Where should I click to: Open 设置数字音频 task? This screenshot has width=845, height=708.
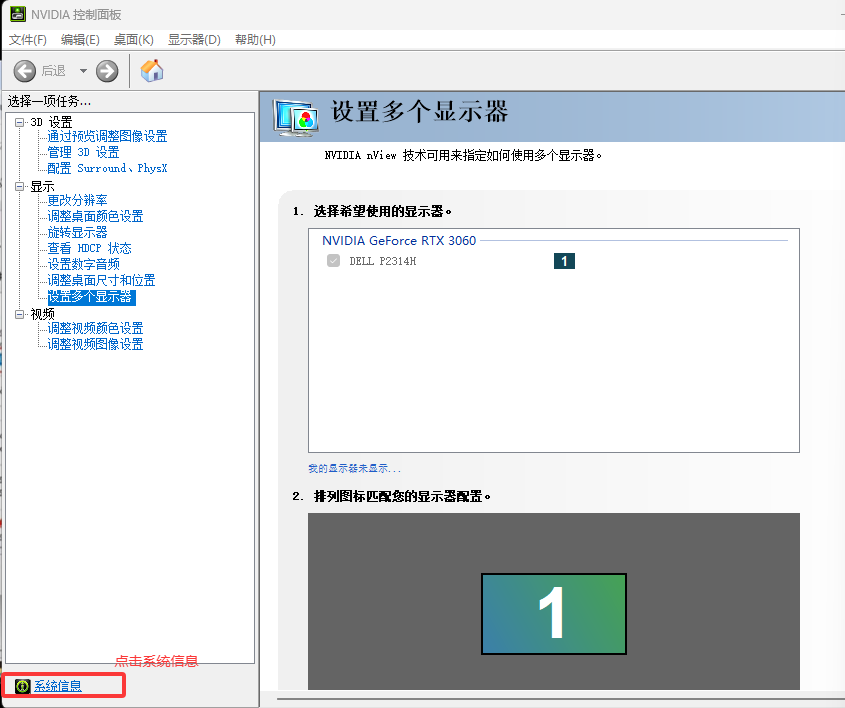(x=84, y=265)
